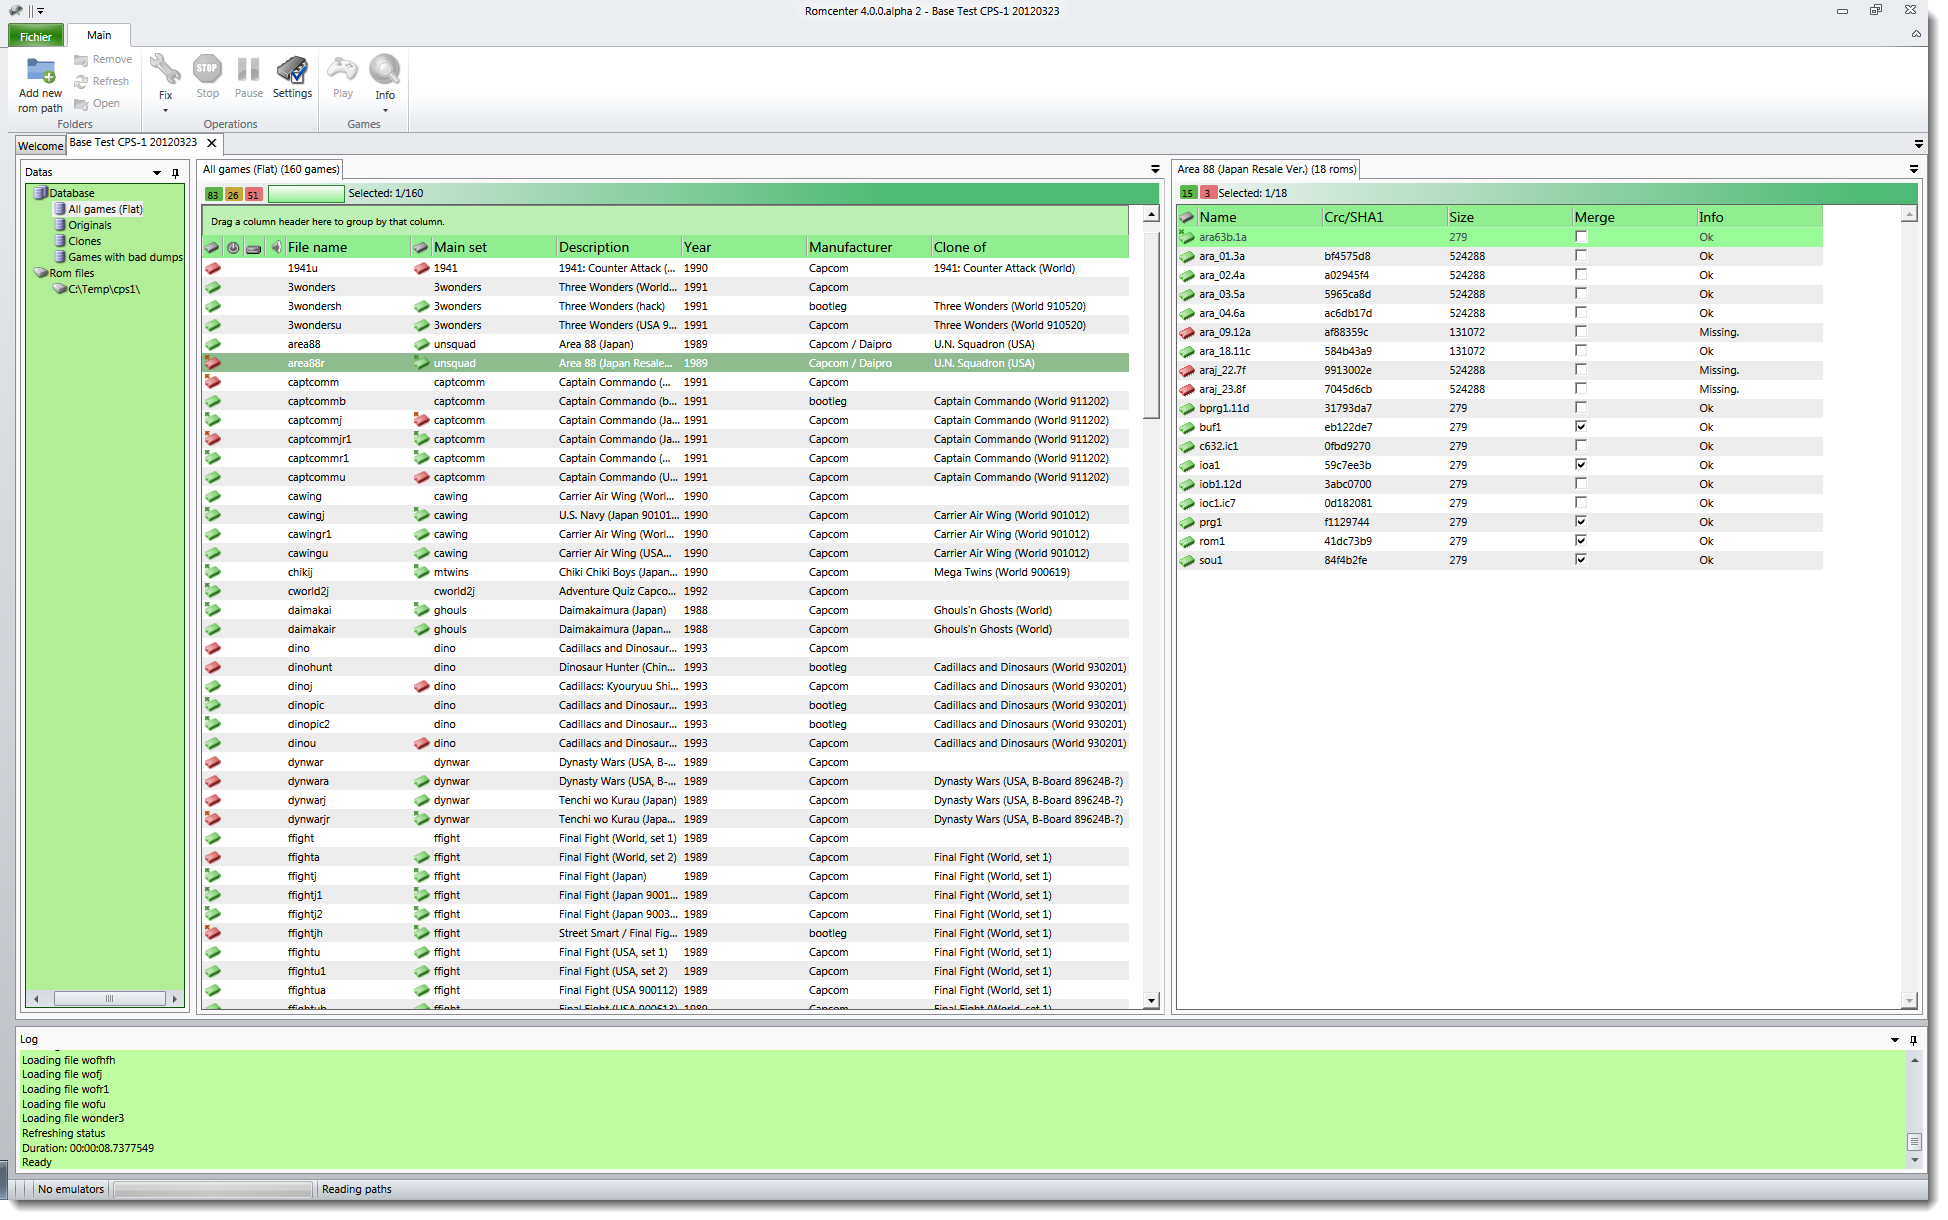Open the roms panel dropdown arrow

point(1914,169)
